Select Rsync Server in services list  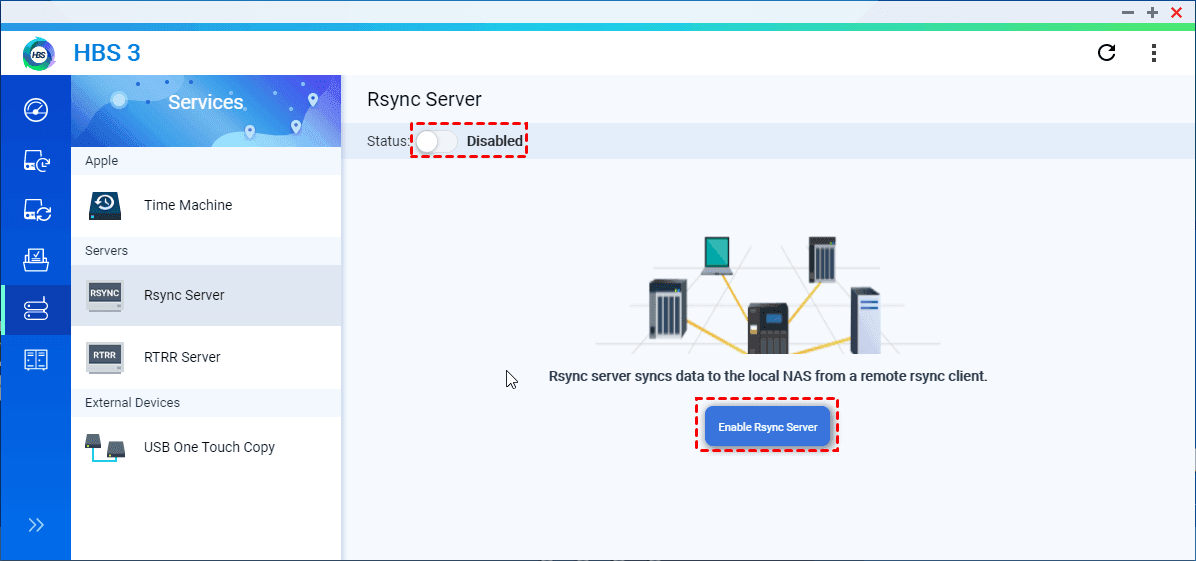pos(184,295)
